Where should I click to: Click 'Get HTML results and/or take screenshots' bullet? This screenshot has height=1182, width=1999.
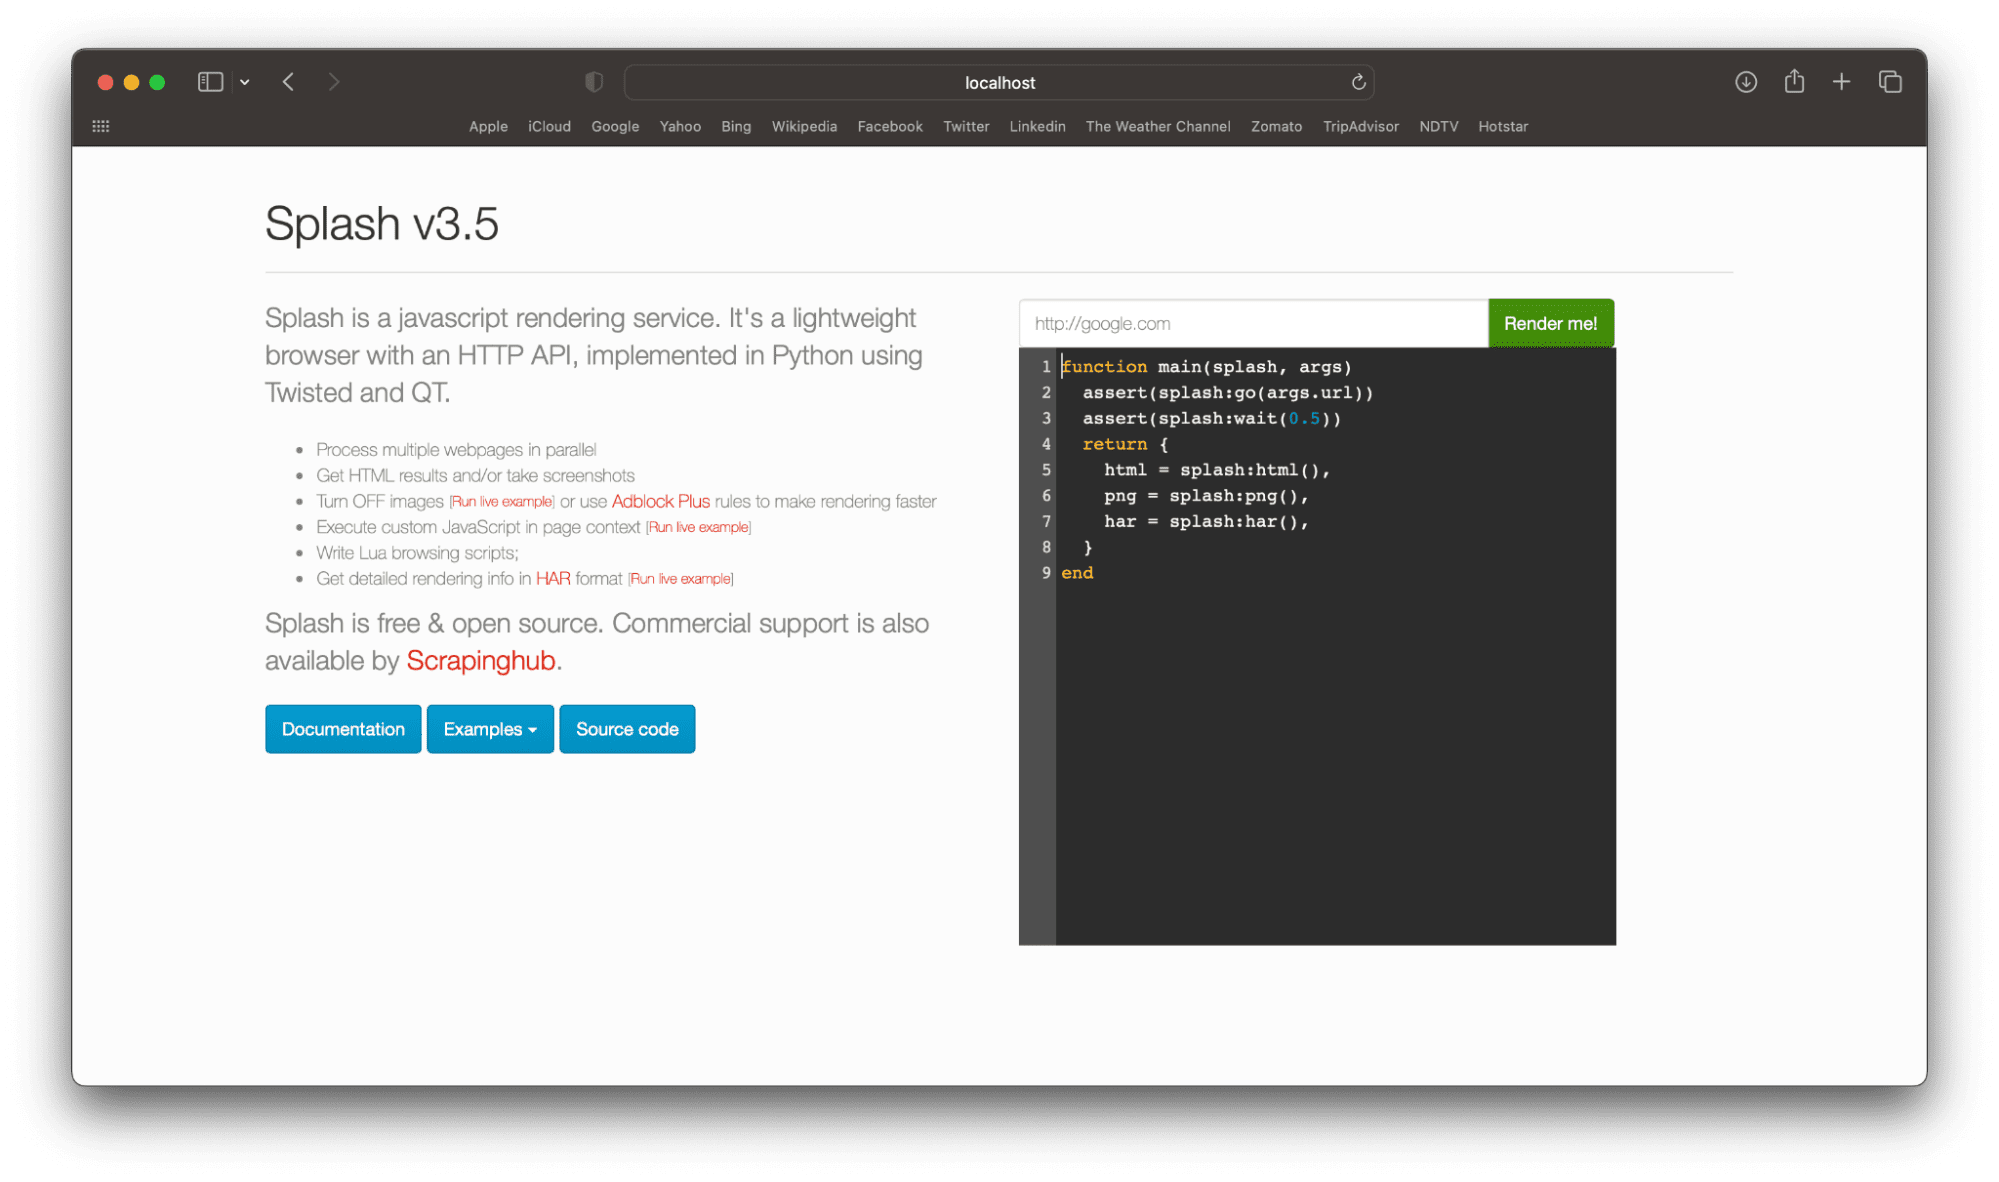click(475, 476)
